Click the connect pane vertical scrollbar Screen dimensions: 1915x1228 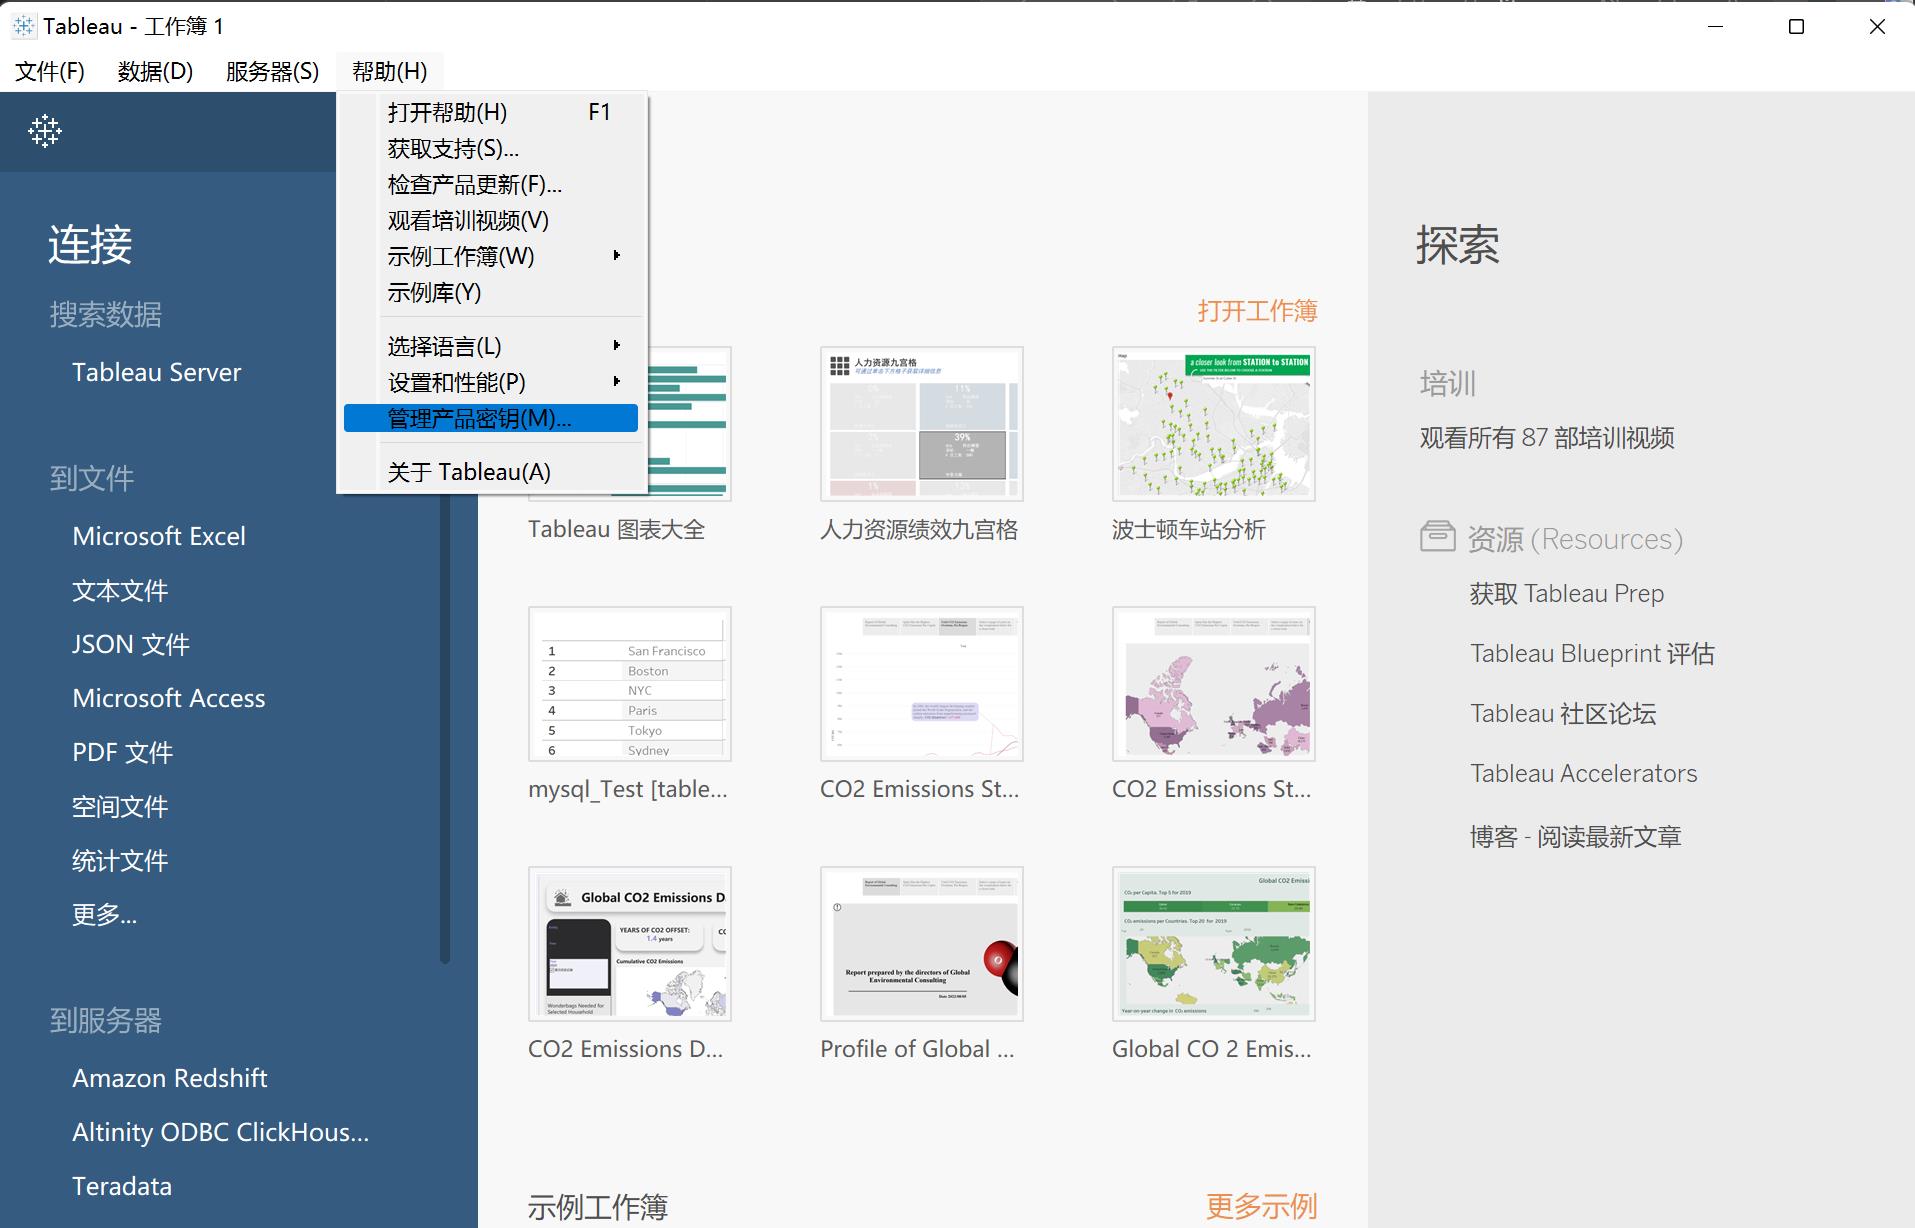(x=445, y=730)
